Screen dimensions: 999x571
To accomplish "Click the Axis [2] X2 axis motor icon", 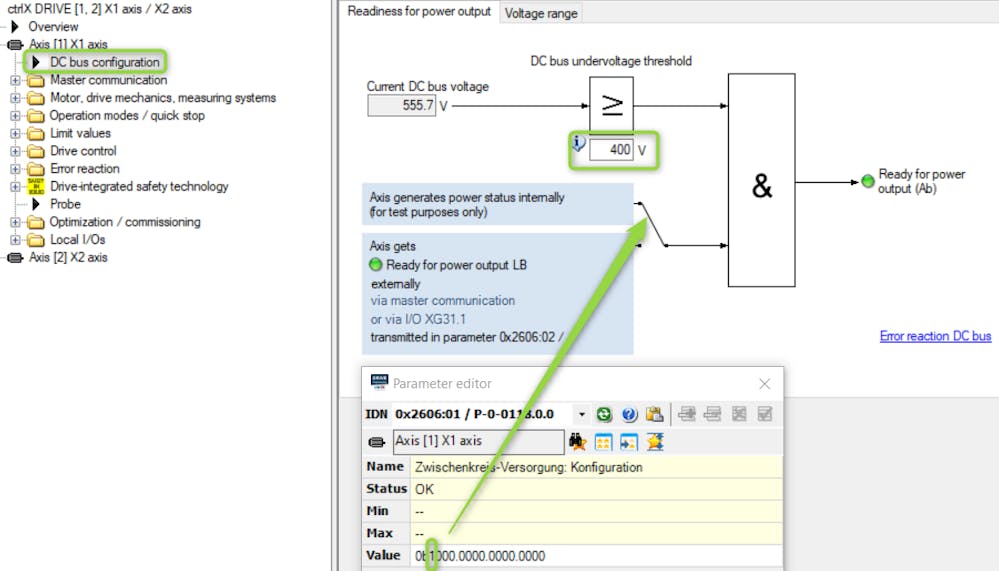I will pyautogui.click(x=15, y=258).
